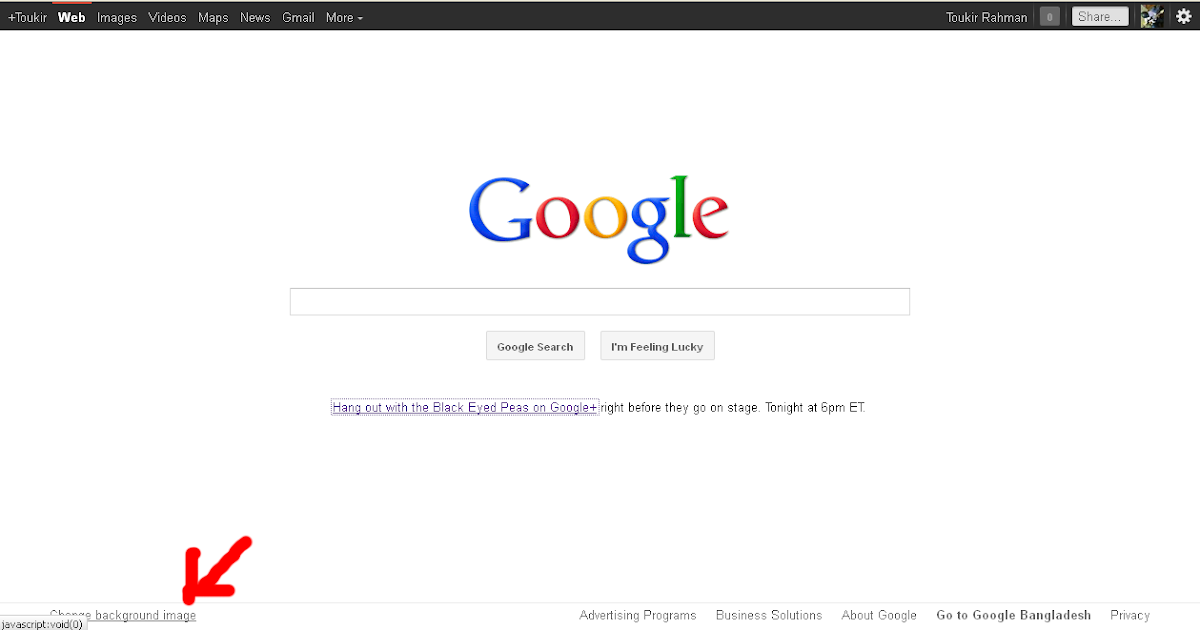Click the Google logo
The height and width of the screenshot is (630, 1200).
pyautogui.click(x=599, y=219)
